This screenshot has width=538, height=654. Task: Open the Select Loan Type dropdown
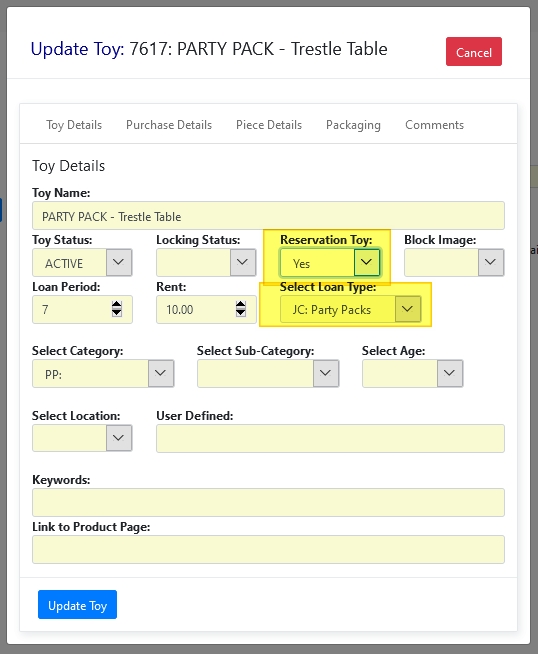pyautogui.click(x=350, y=309)
